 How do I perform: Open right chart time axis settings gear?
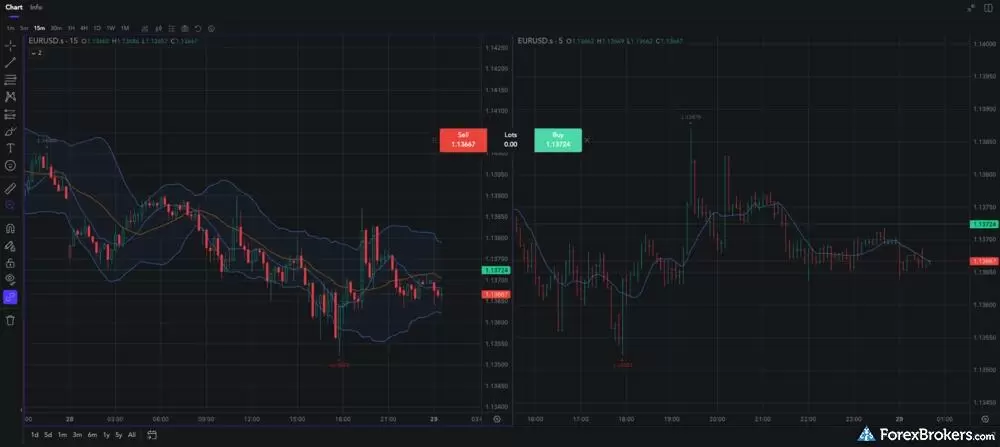984,419
